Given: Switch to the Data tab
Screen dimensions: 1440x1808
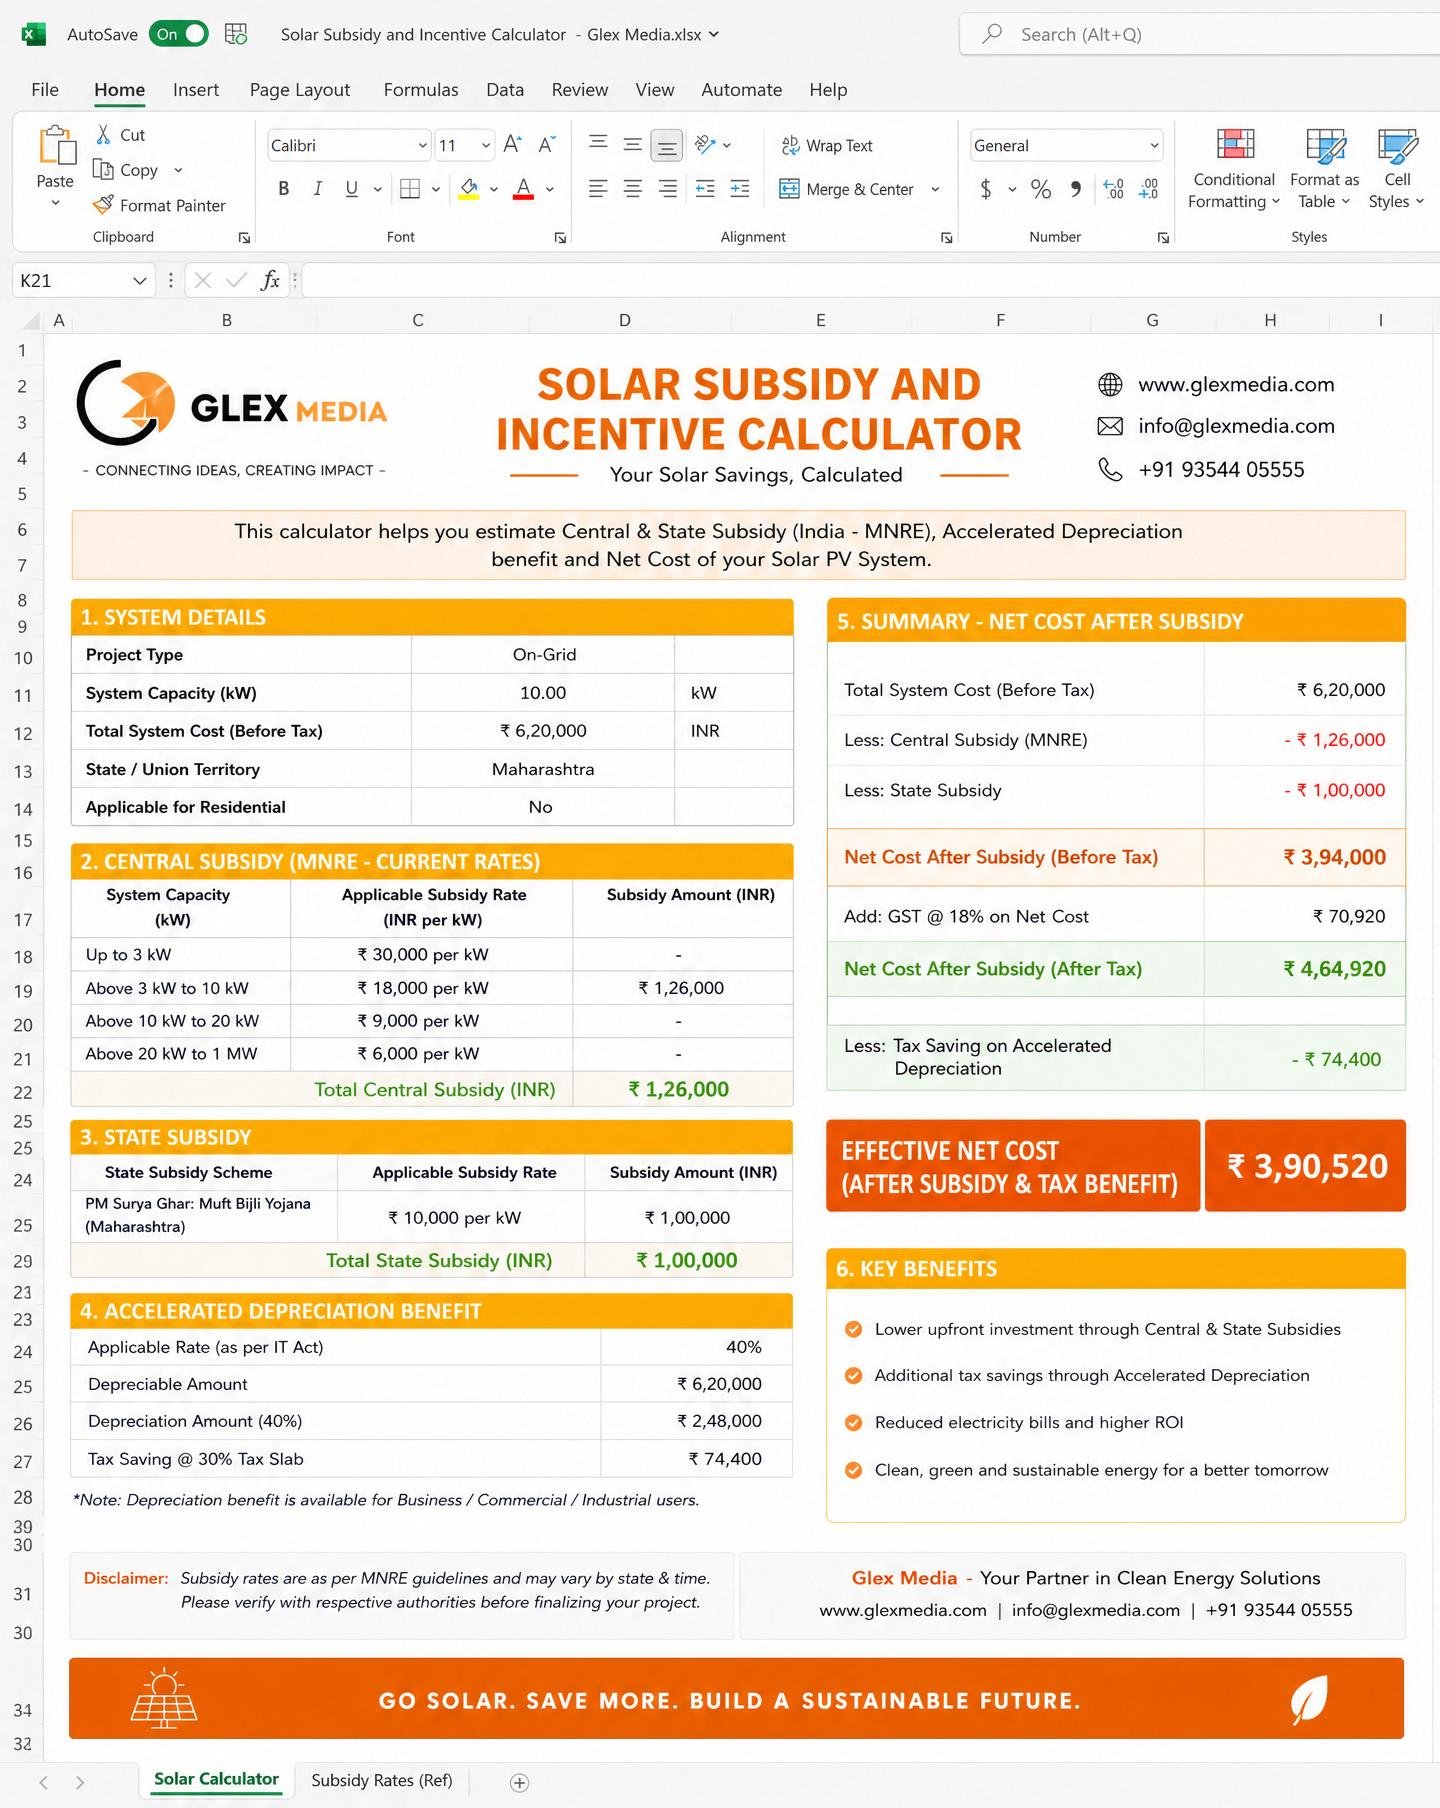Looking at the screenshot, I should click(505, 90).
